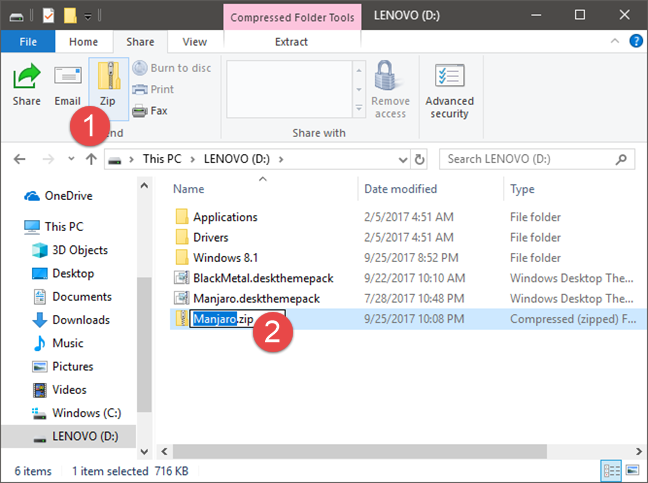Switch to the Extract tab
This screenshot has width=648, height=483.
tap(291, 42)
